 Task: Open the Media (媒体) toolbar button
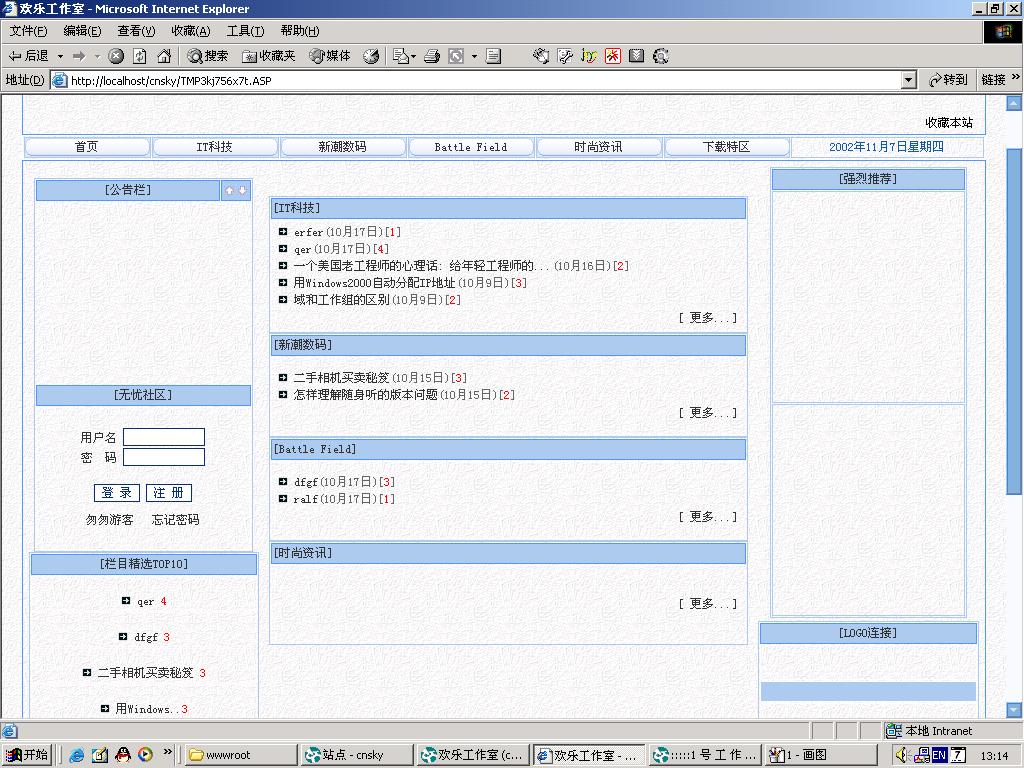pos(330,56)
